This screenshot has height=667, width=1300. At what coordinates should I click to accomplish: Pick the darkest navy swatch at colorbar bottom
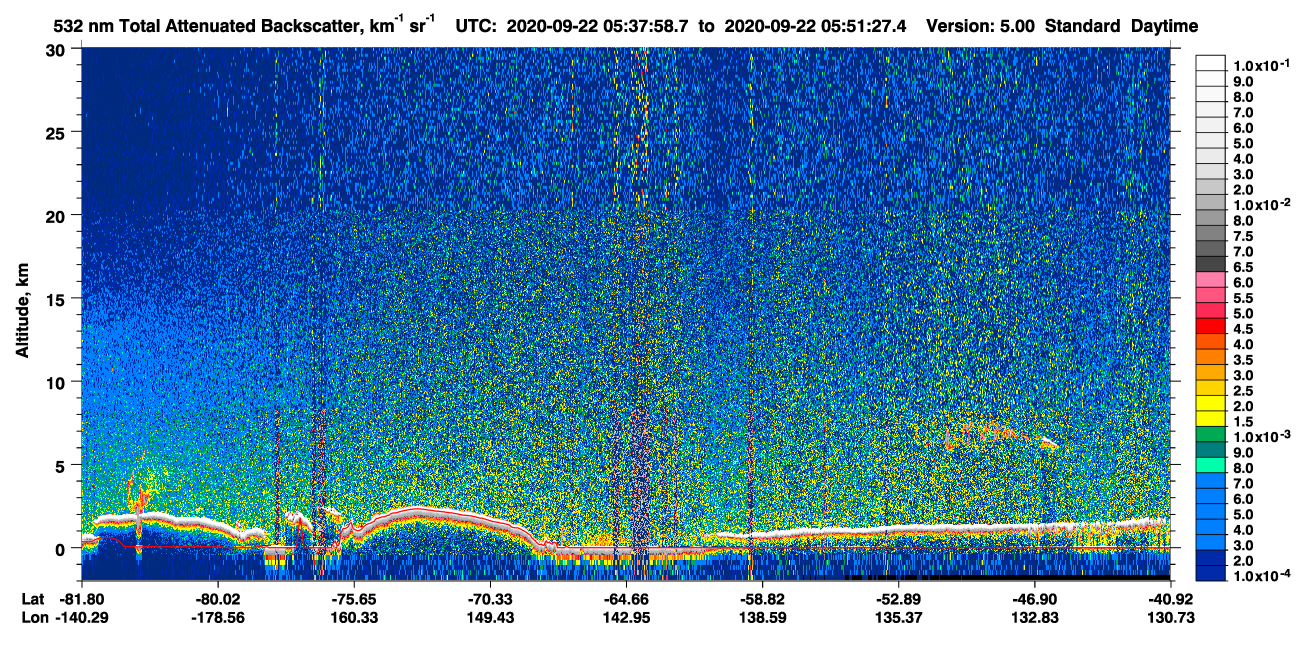click(1210, 573)
